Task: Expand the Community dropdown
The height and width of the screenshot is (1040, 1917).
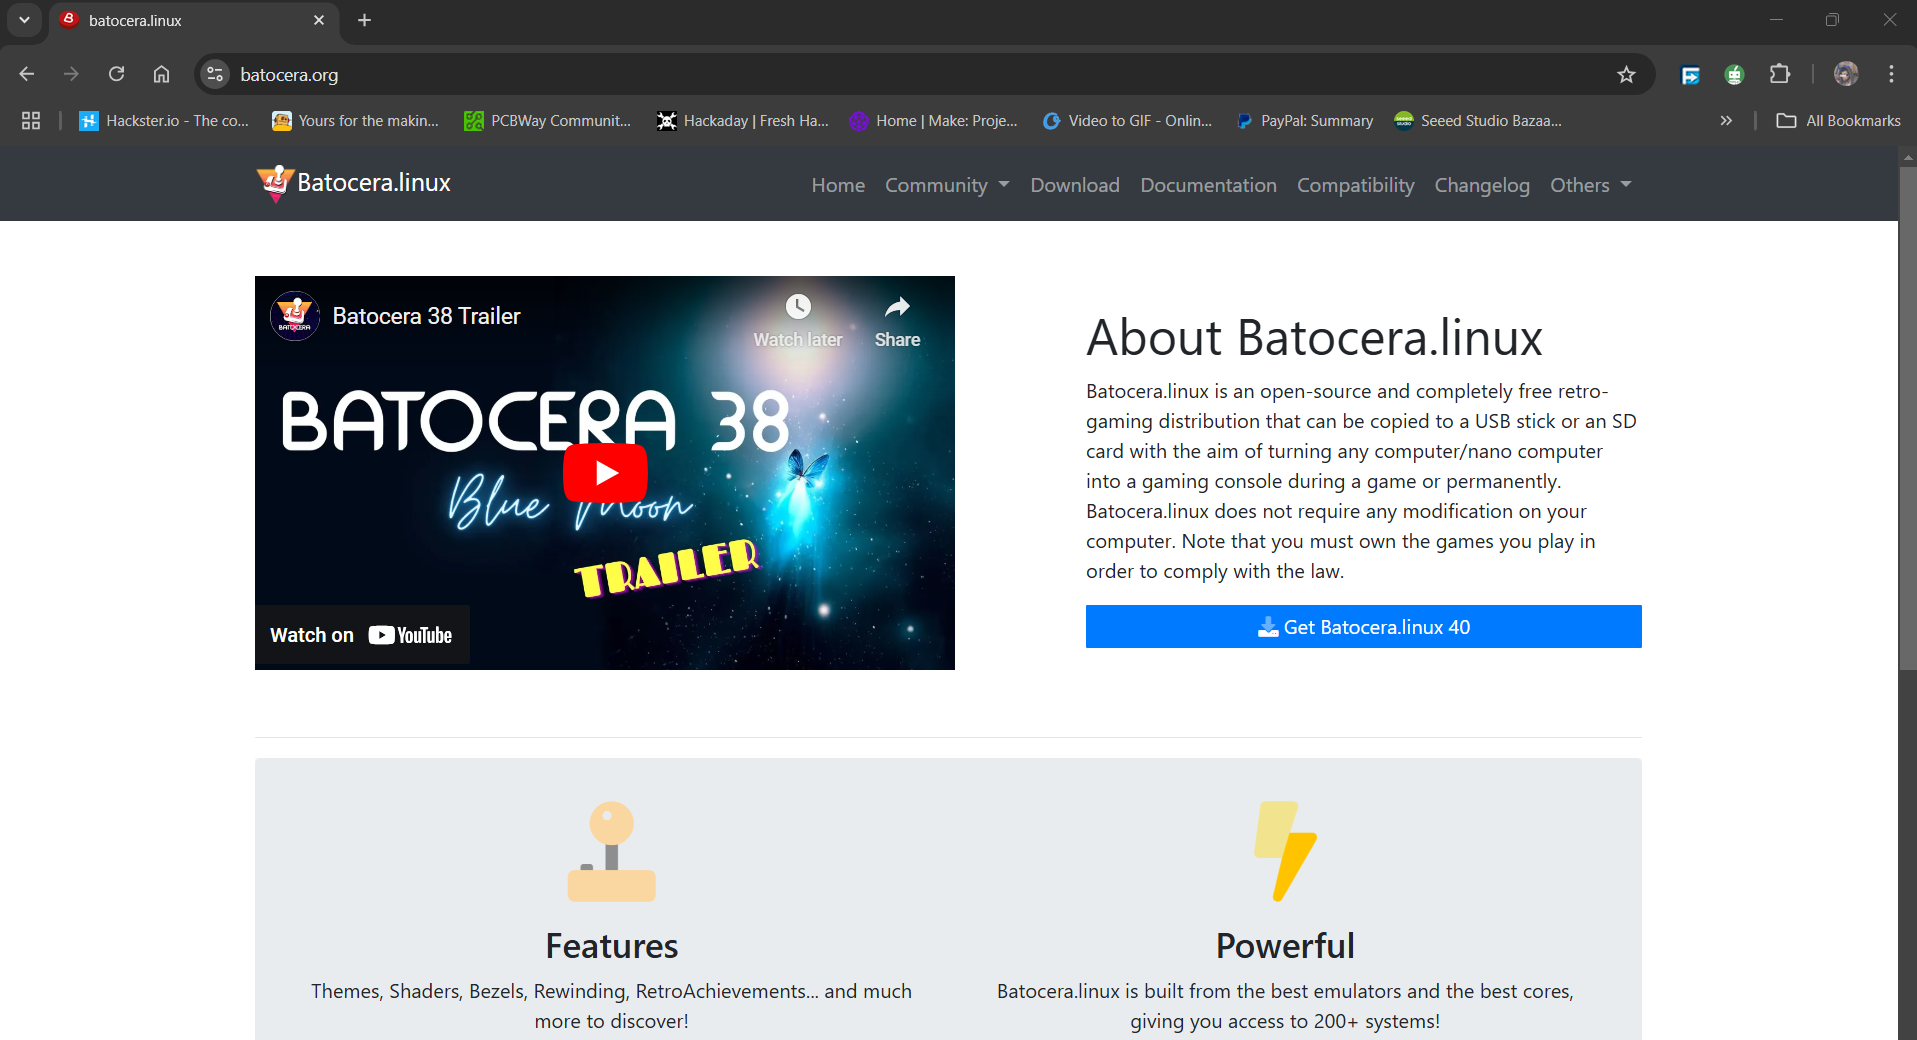Action: pos(946,185)
